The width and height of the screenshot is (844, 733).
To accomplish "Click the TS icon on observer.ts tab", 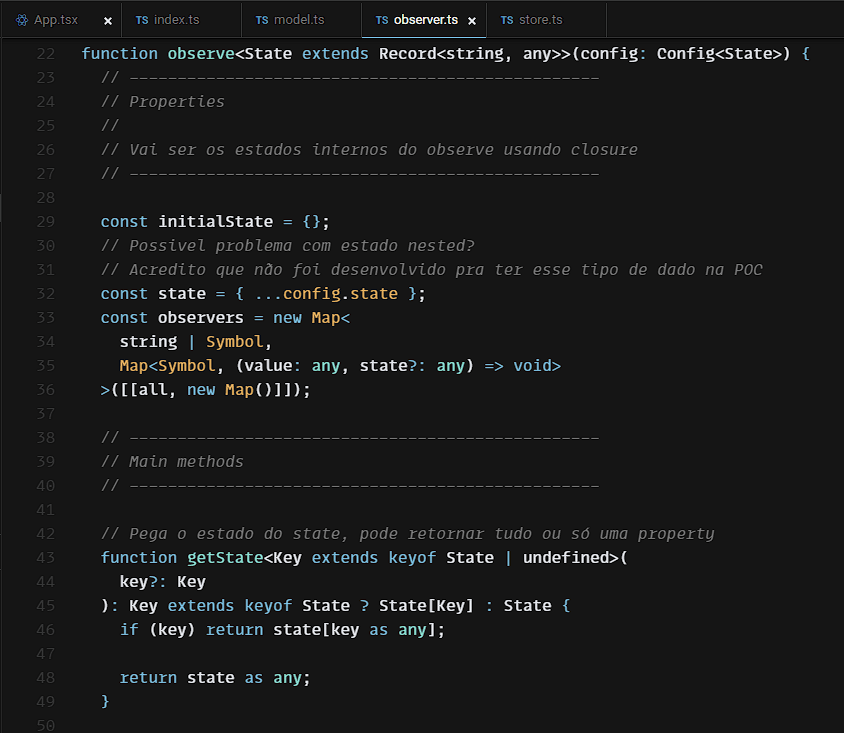I will pos(382,20).
